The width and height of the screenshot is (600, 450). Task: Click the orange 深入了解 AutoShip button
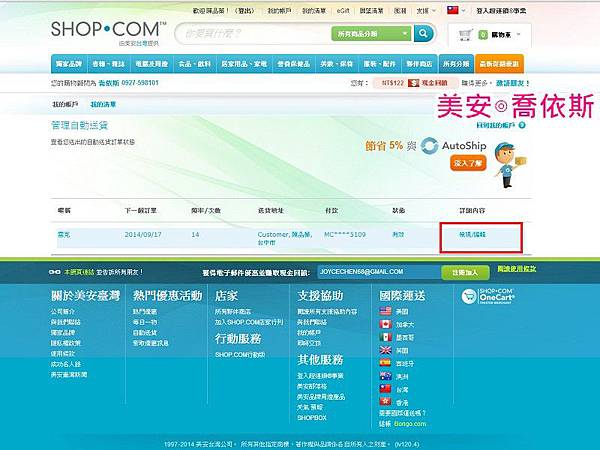coord(468,163)
